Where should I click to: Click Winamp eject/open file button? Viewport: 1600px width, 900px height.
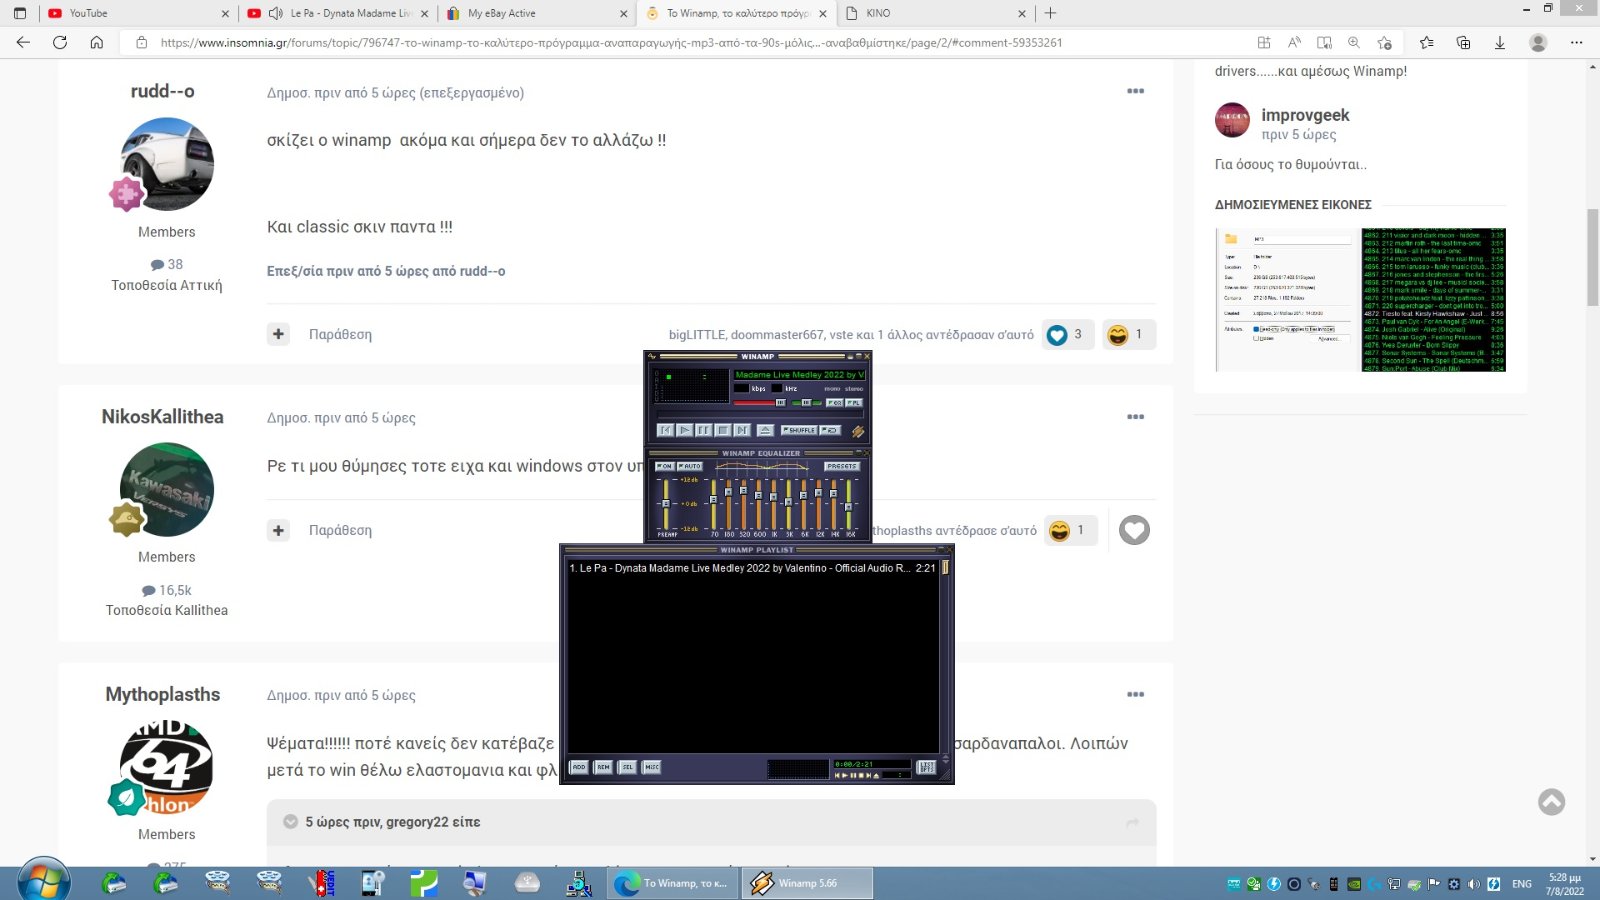coord(765,430)
